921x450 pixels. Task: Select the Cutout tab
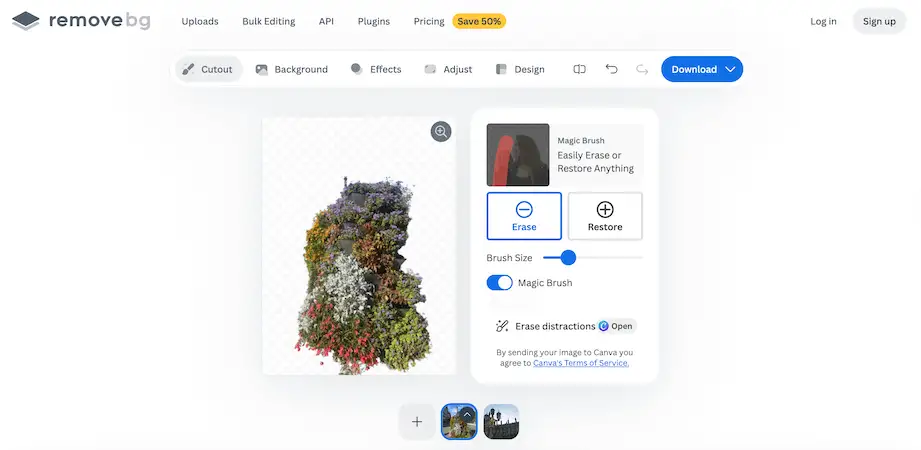pyautogui.click(x=208, y=69)
